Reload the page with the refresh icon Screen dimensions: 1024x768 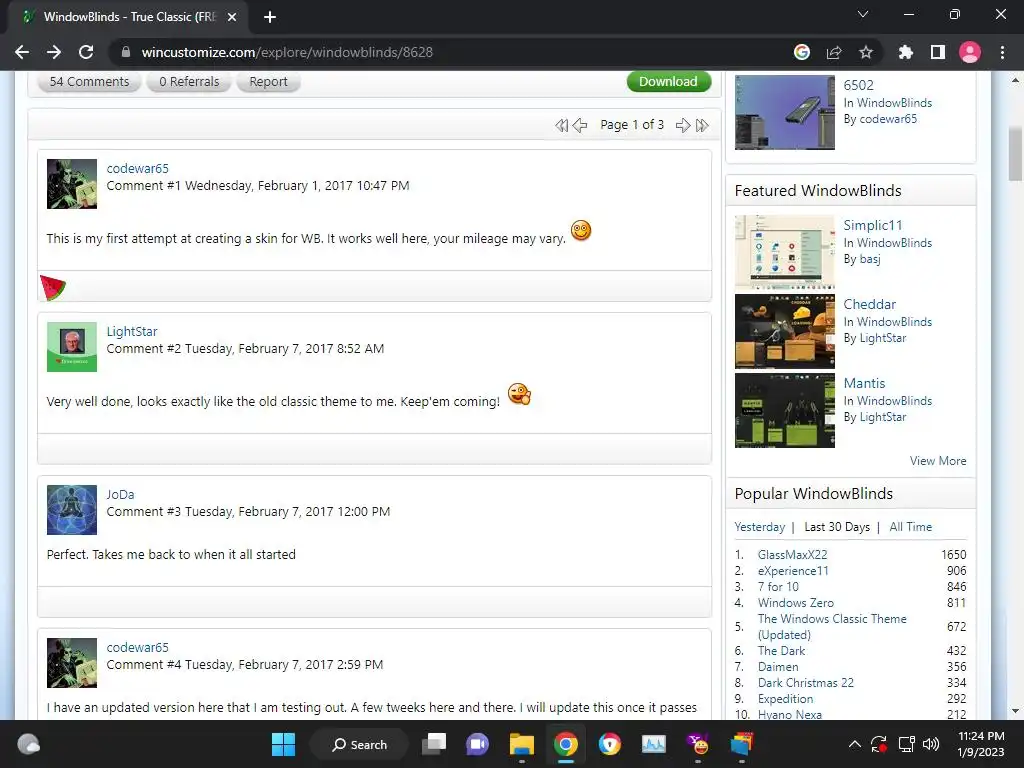point(86,52)
